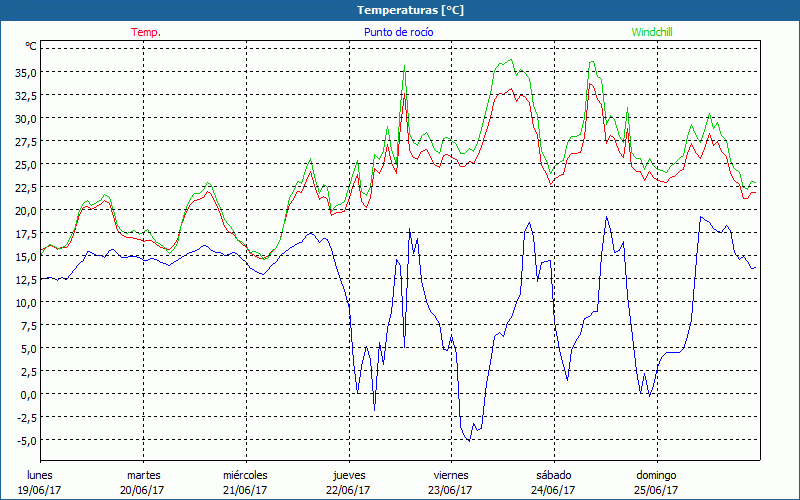Click the martes day label
Viewport: 800px width, 500px height.
143,475
